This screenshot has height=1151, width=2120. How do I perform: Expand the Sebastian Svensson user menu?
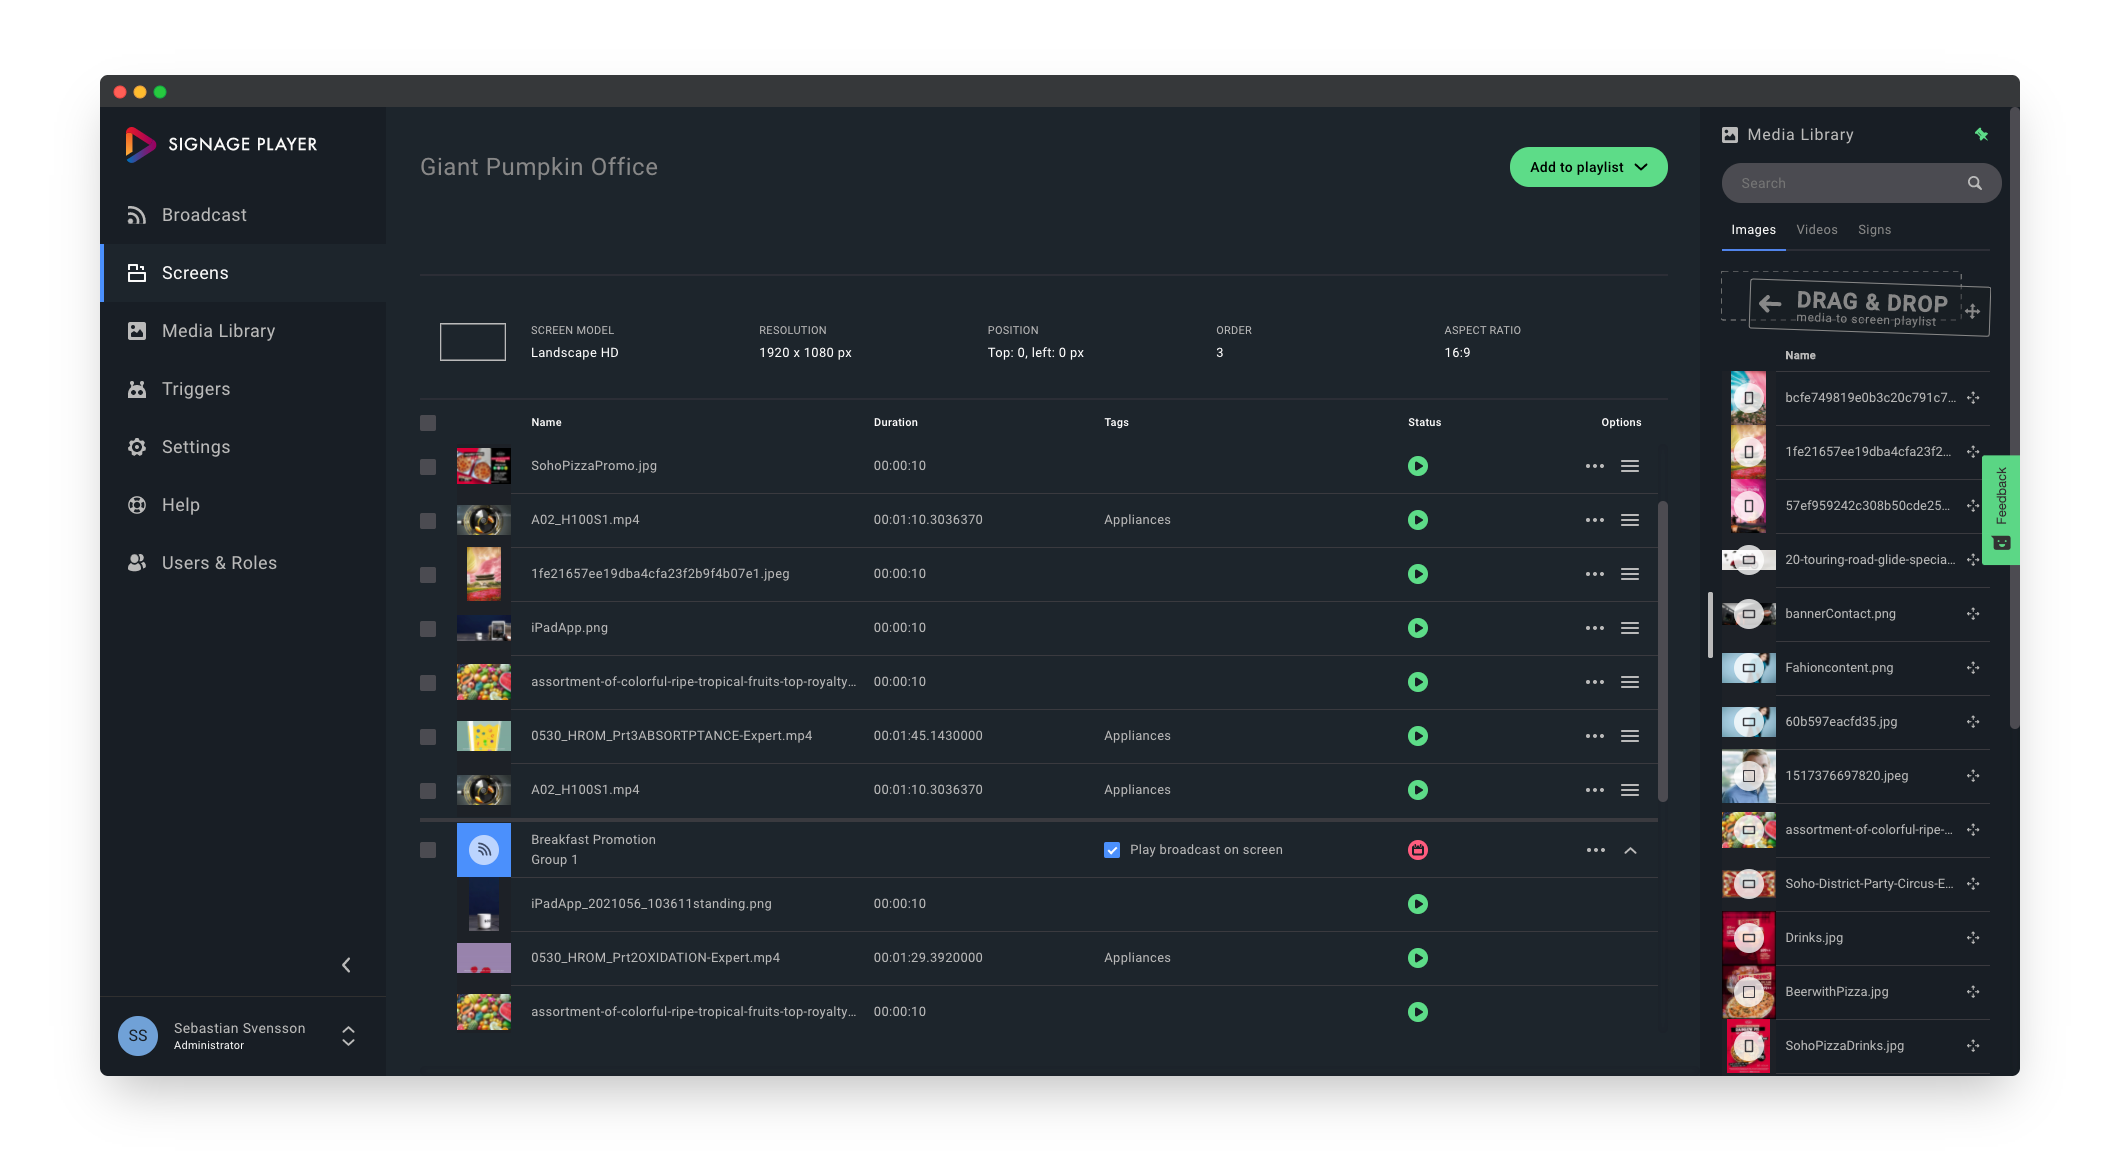click(348, 1035)
